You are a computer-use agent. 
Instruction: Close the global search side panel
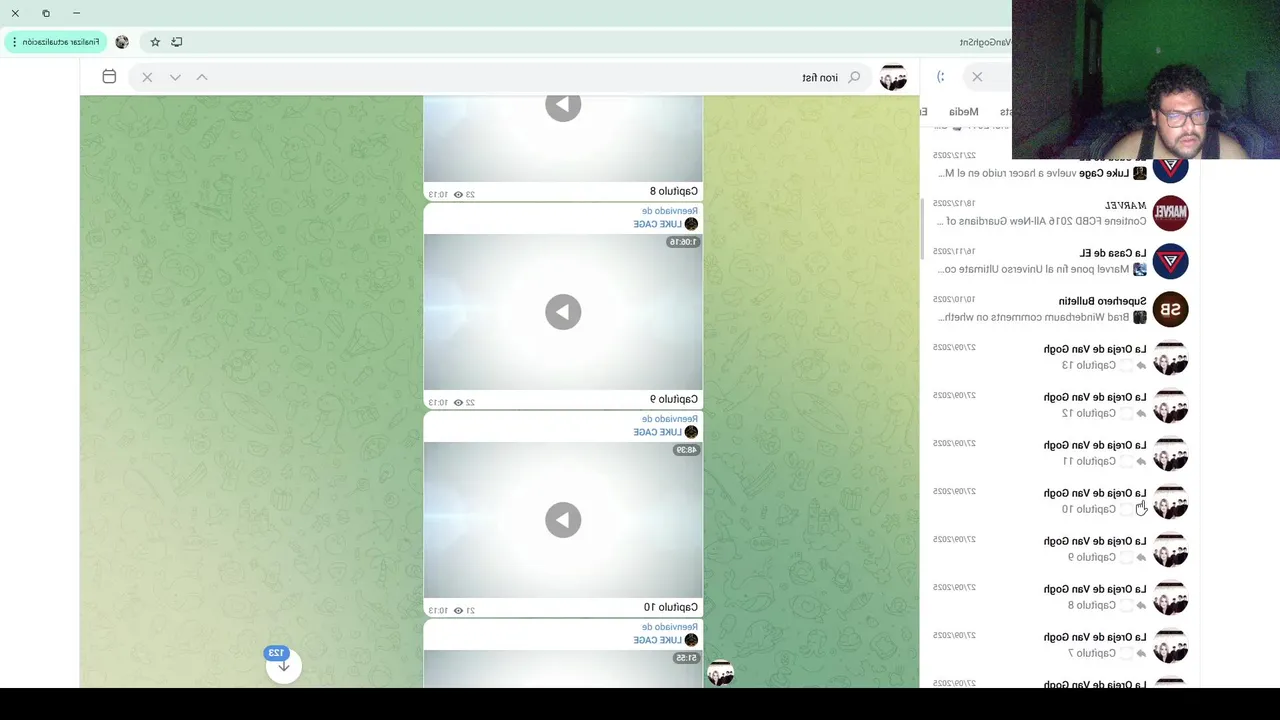click(977, 77)
